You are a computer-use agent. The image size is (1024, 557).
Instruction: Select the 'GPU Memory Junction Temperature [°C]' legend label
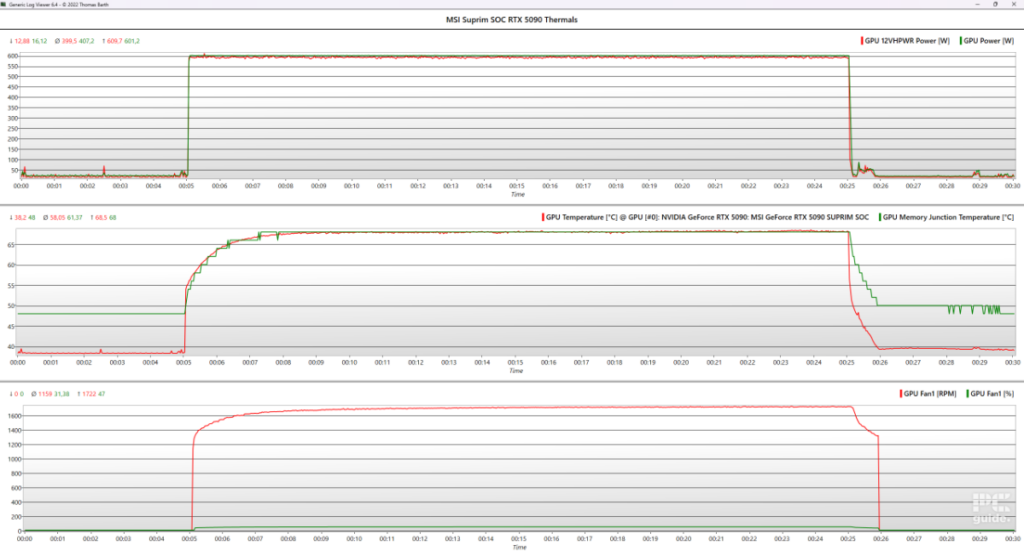[x=948, y=217]
